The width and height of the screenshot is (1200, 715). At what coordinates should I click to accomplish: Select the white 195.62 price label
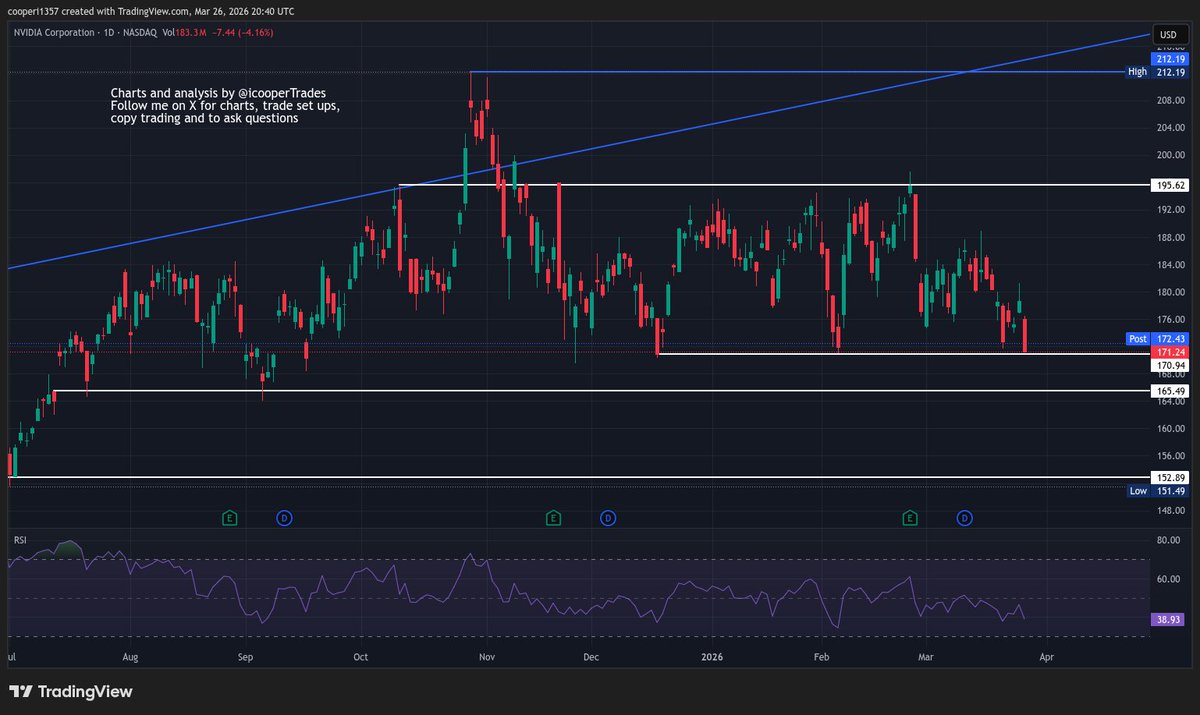click(1169, 186)
